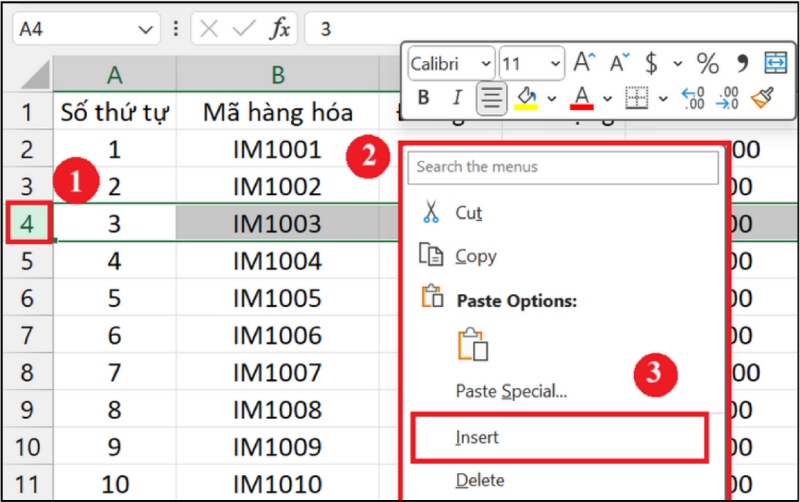Select row 9 header
This screenshot has height=502, width=800.
tap(27, 410)
